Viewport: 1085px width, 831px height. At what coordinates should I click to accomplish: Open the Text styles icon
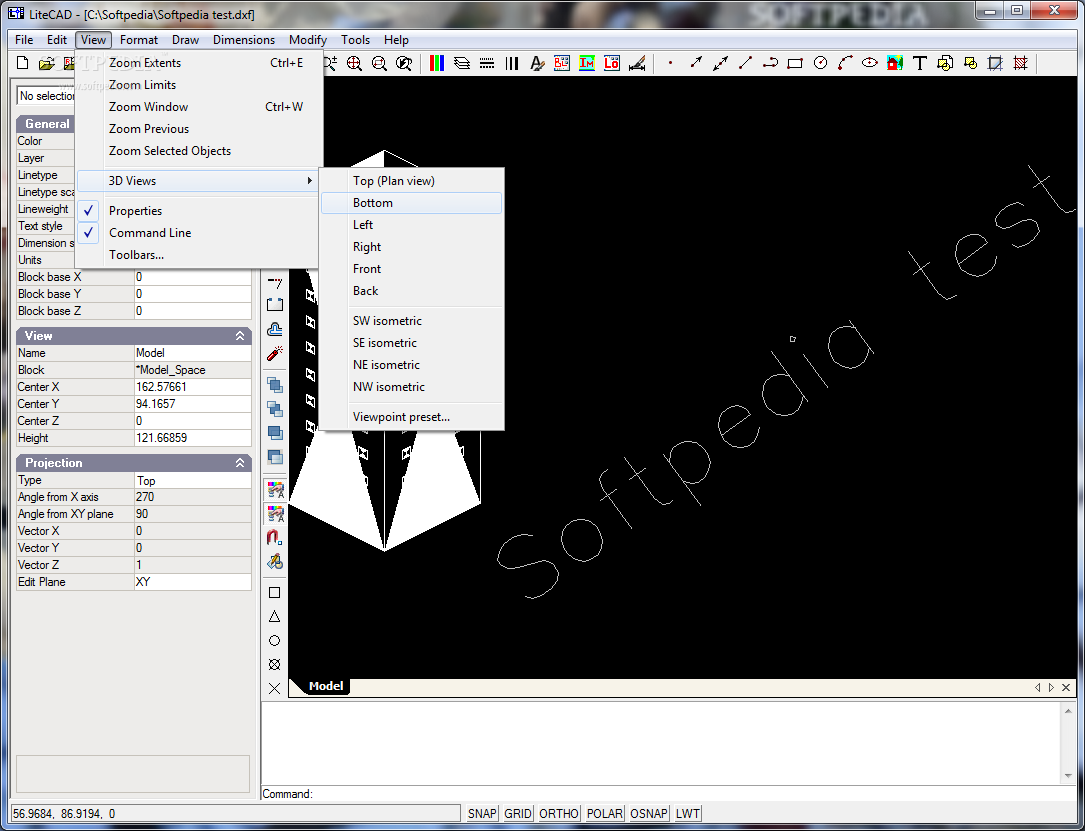(536, 64)
